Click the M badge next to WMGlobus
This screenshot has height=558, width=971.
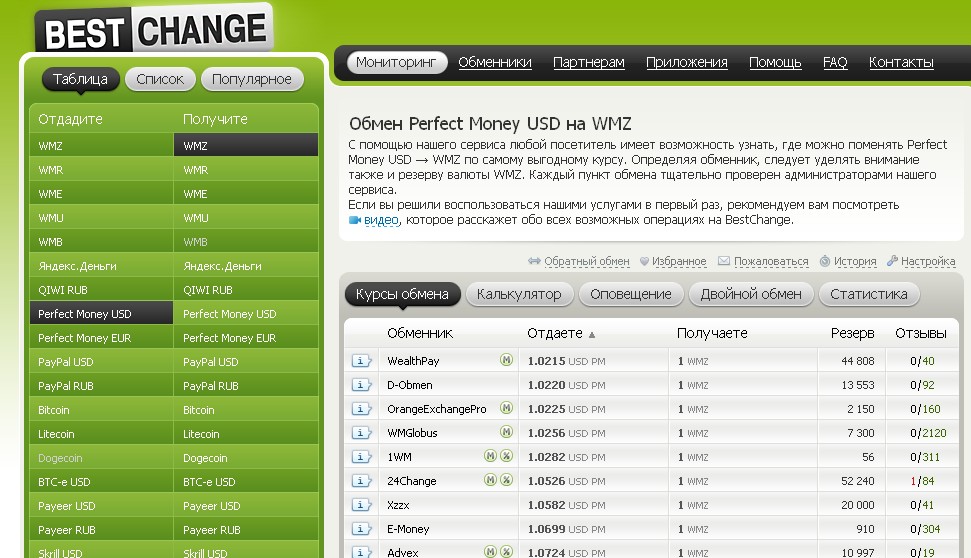(507, 432)
